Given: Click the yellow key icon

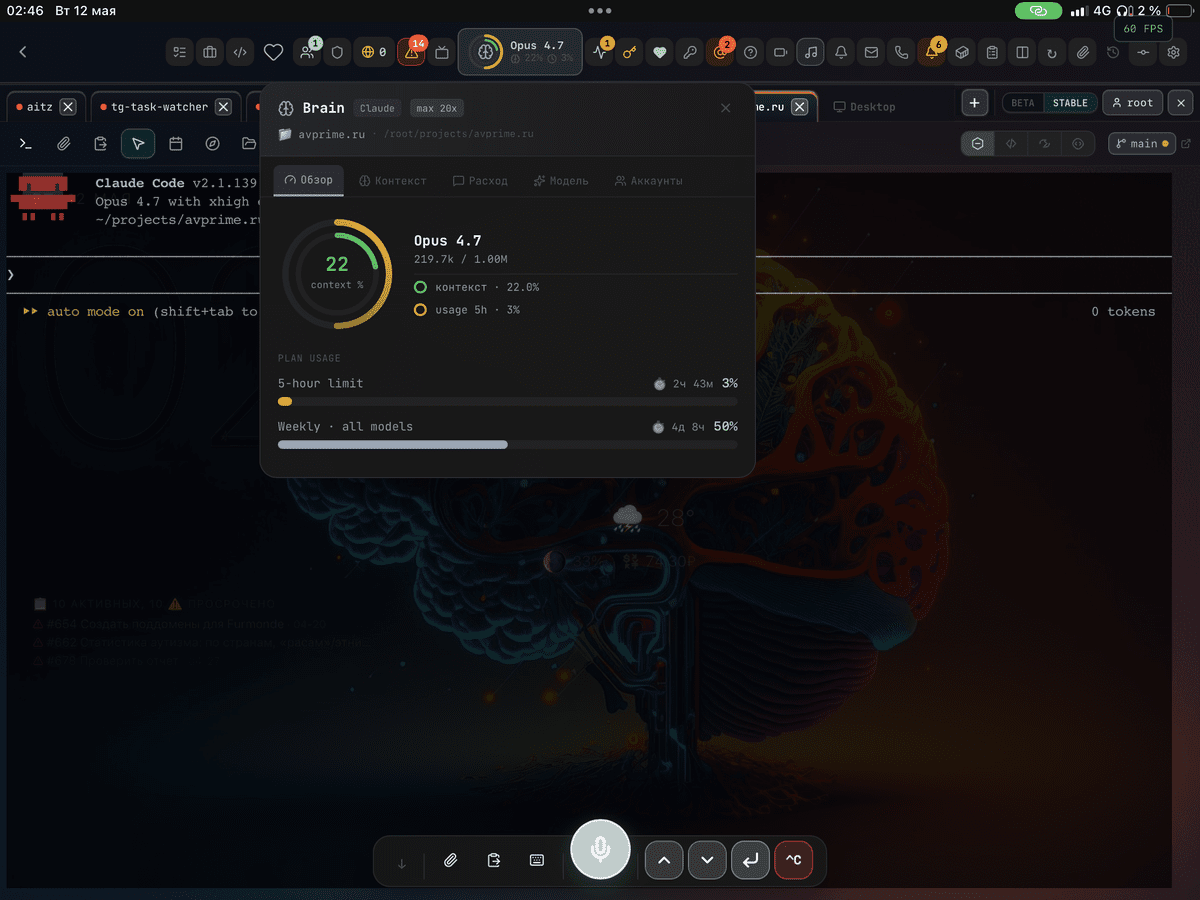Looking at the screenshot, I should point(629,52).
